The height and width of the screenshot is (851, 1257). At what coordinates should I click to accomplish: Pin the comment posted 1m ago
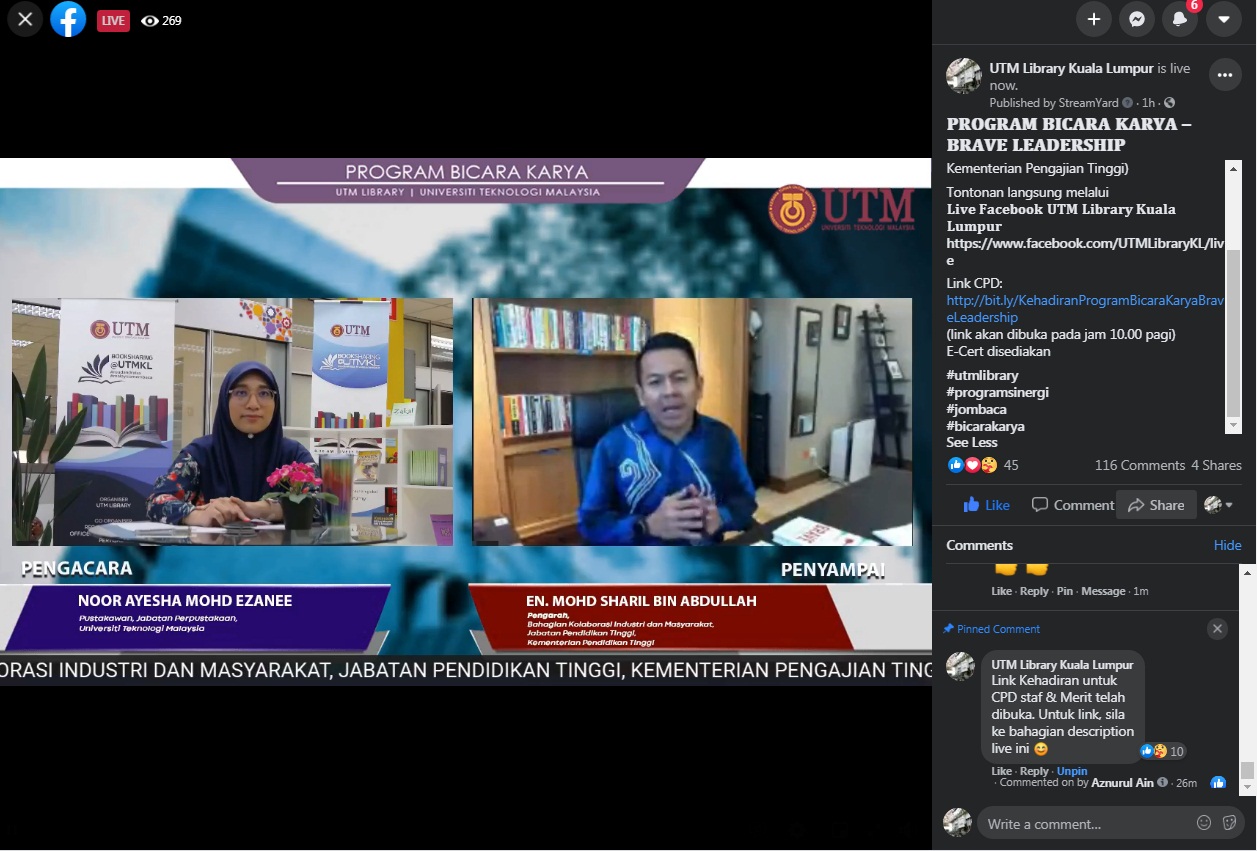tap(1064, 591)
